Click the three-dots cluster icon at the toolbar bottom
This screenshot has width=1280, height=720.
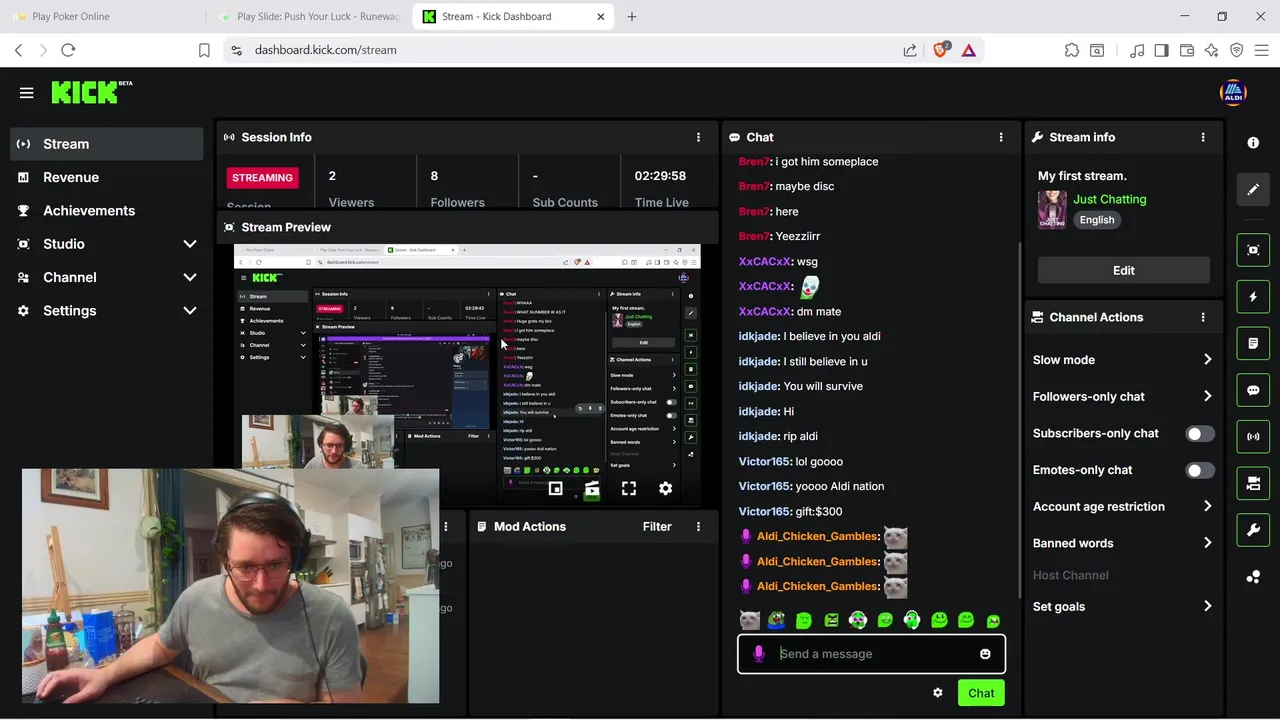pyautogui.click(x=1253, y=577)
